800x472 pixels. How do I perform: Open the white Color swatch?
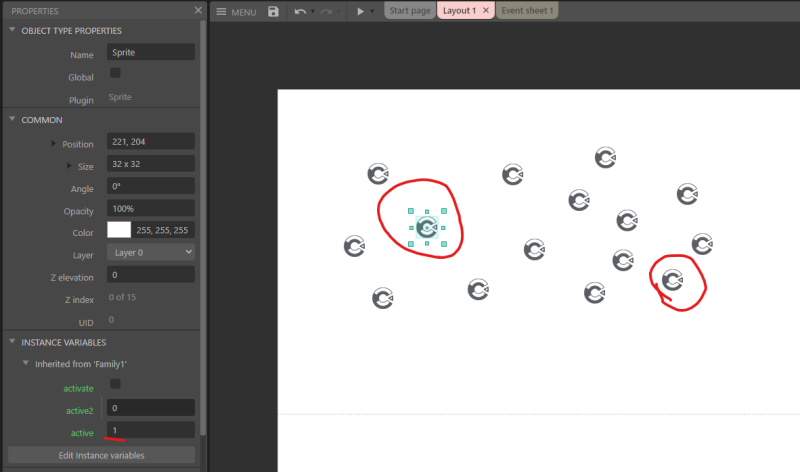[x=119, y=230]
